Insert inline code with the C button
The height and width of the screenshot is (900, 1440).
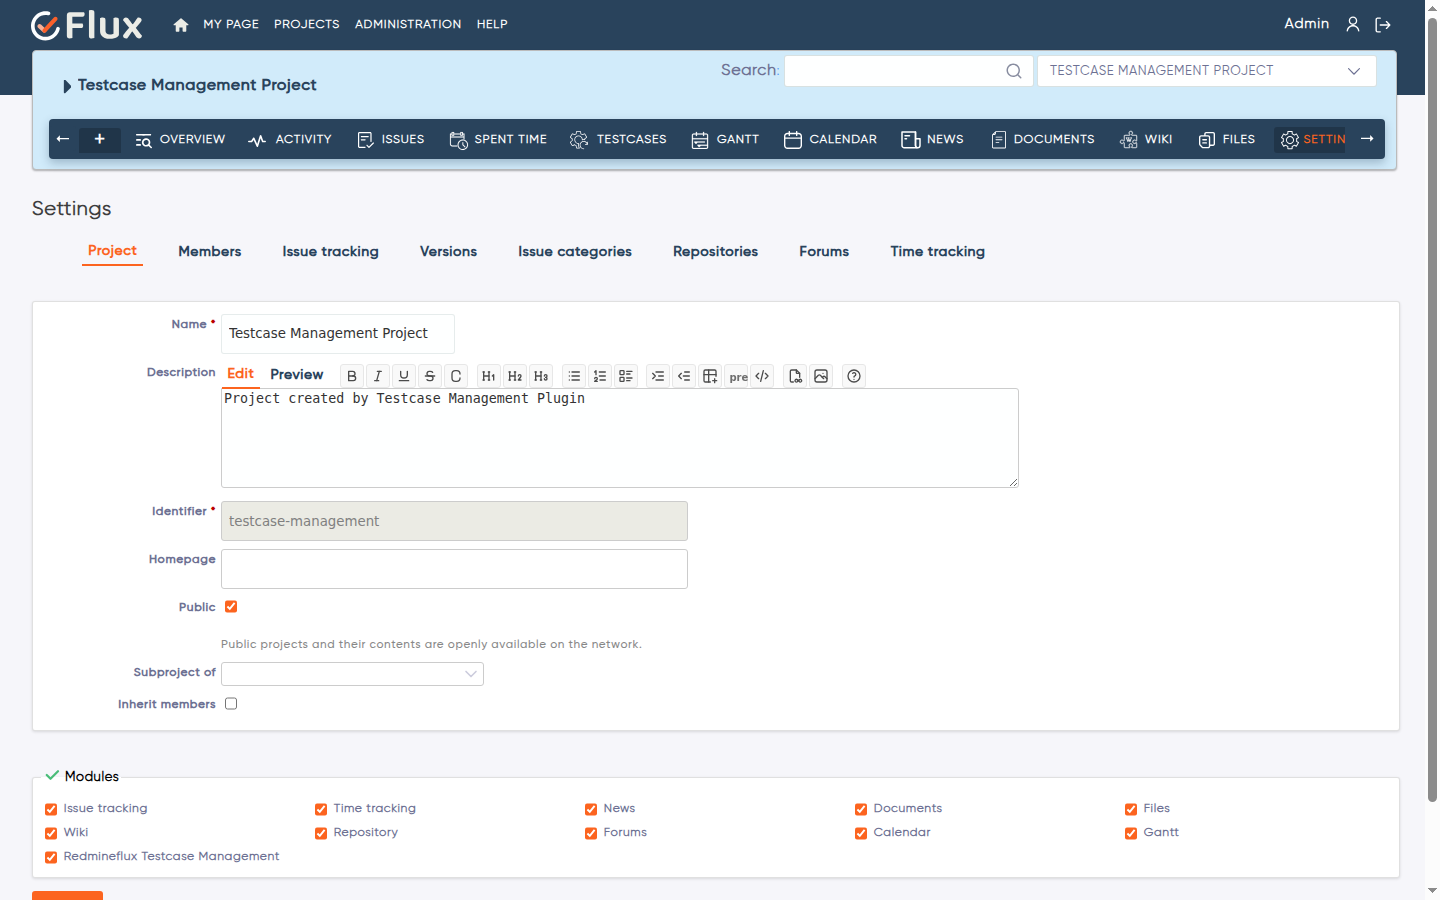pyautogui.click(x=456, y=376)
